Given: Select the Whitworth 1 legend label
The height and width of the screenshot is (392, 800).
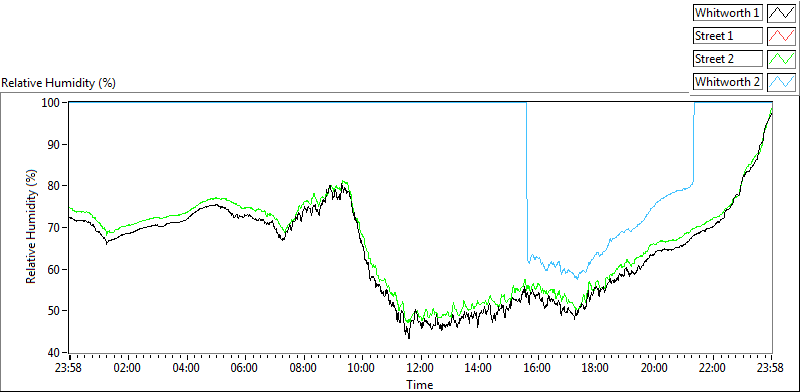Looking at the screenshot, I should pyautogui.click(x=728, y=13).
